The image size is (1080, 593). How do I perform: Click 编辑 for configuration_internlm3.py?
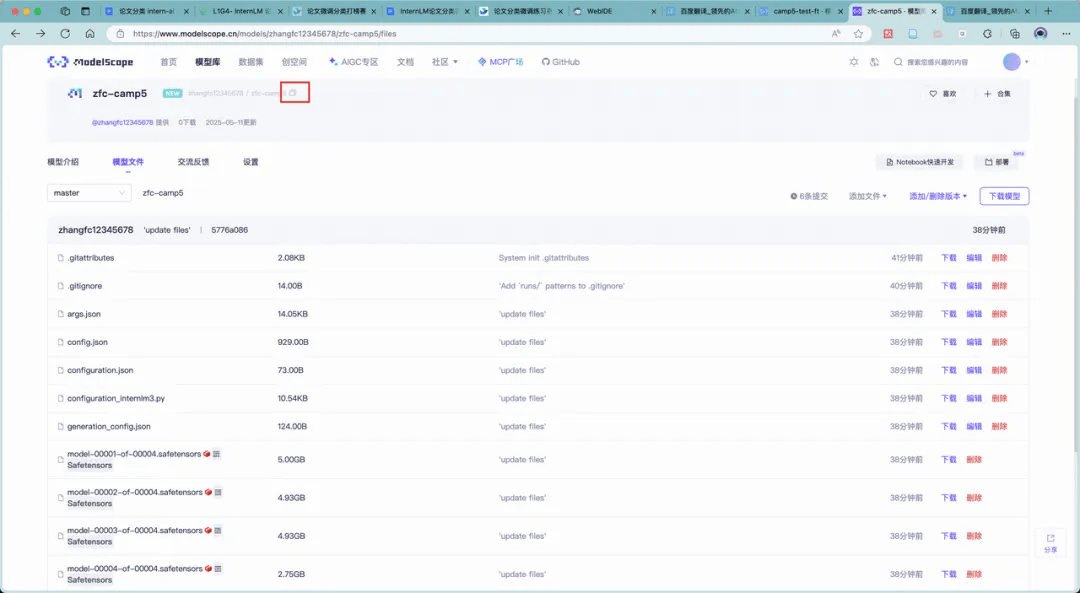pos(974,398)
